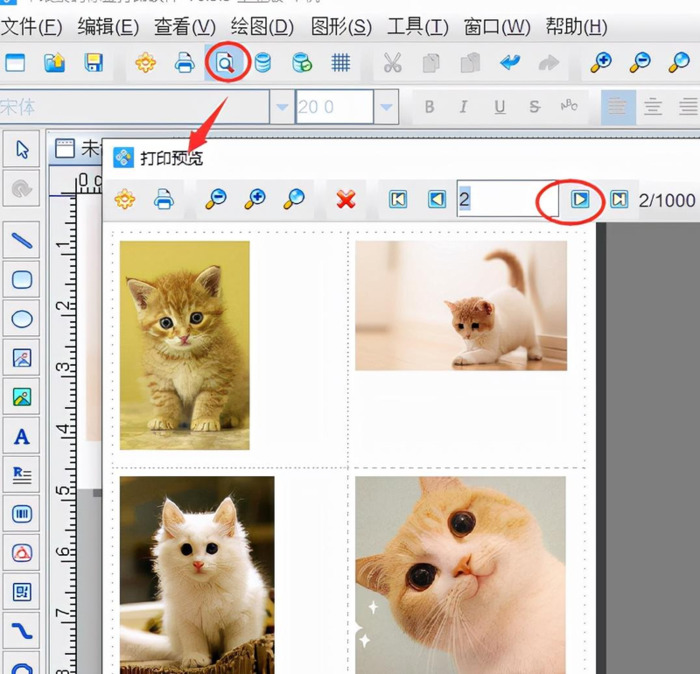
Task: Click the orange kitten label thumbnail
Action: coord(185,345)
